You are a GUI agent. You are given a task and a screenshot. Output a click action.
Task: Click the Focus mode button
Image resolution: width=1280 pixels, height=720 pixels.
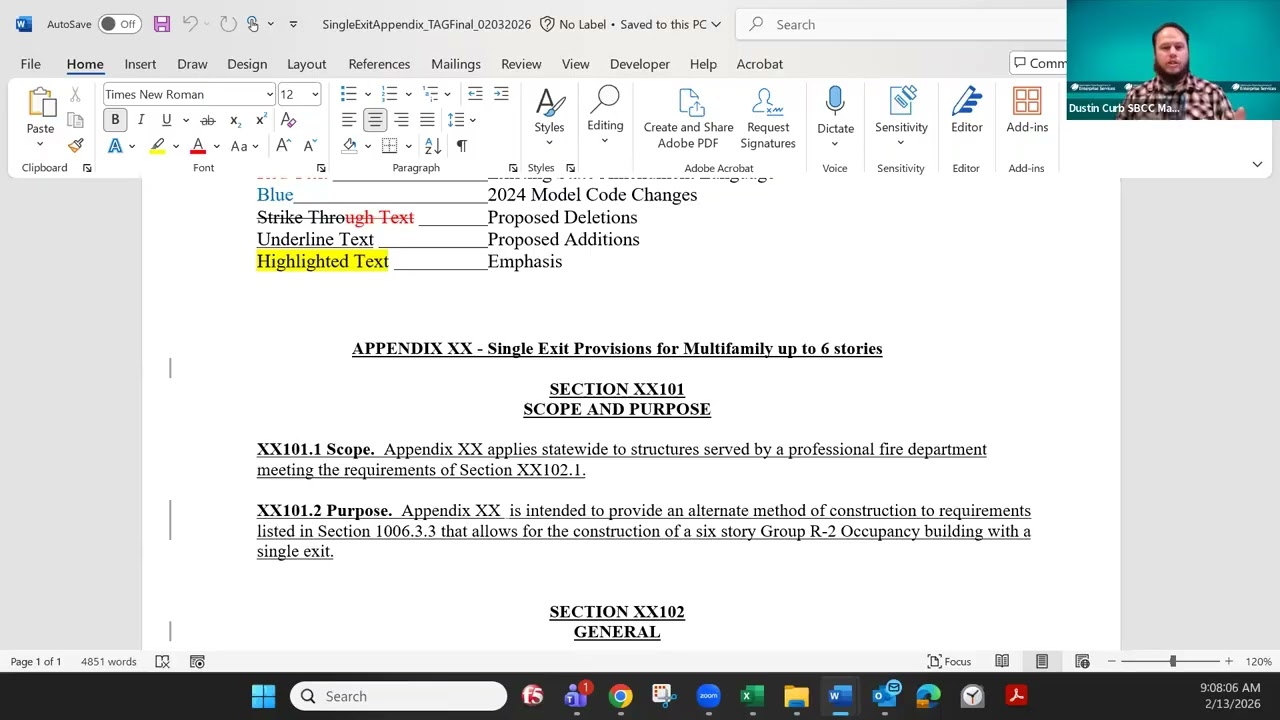(949, 661)
